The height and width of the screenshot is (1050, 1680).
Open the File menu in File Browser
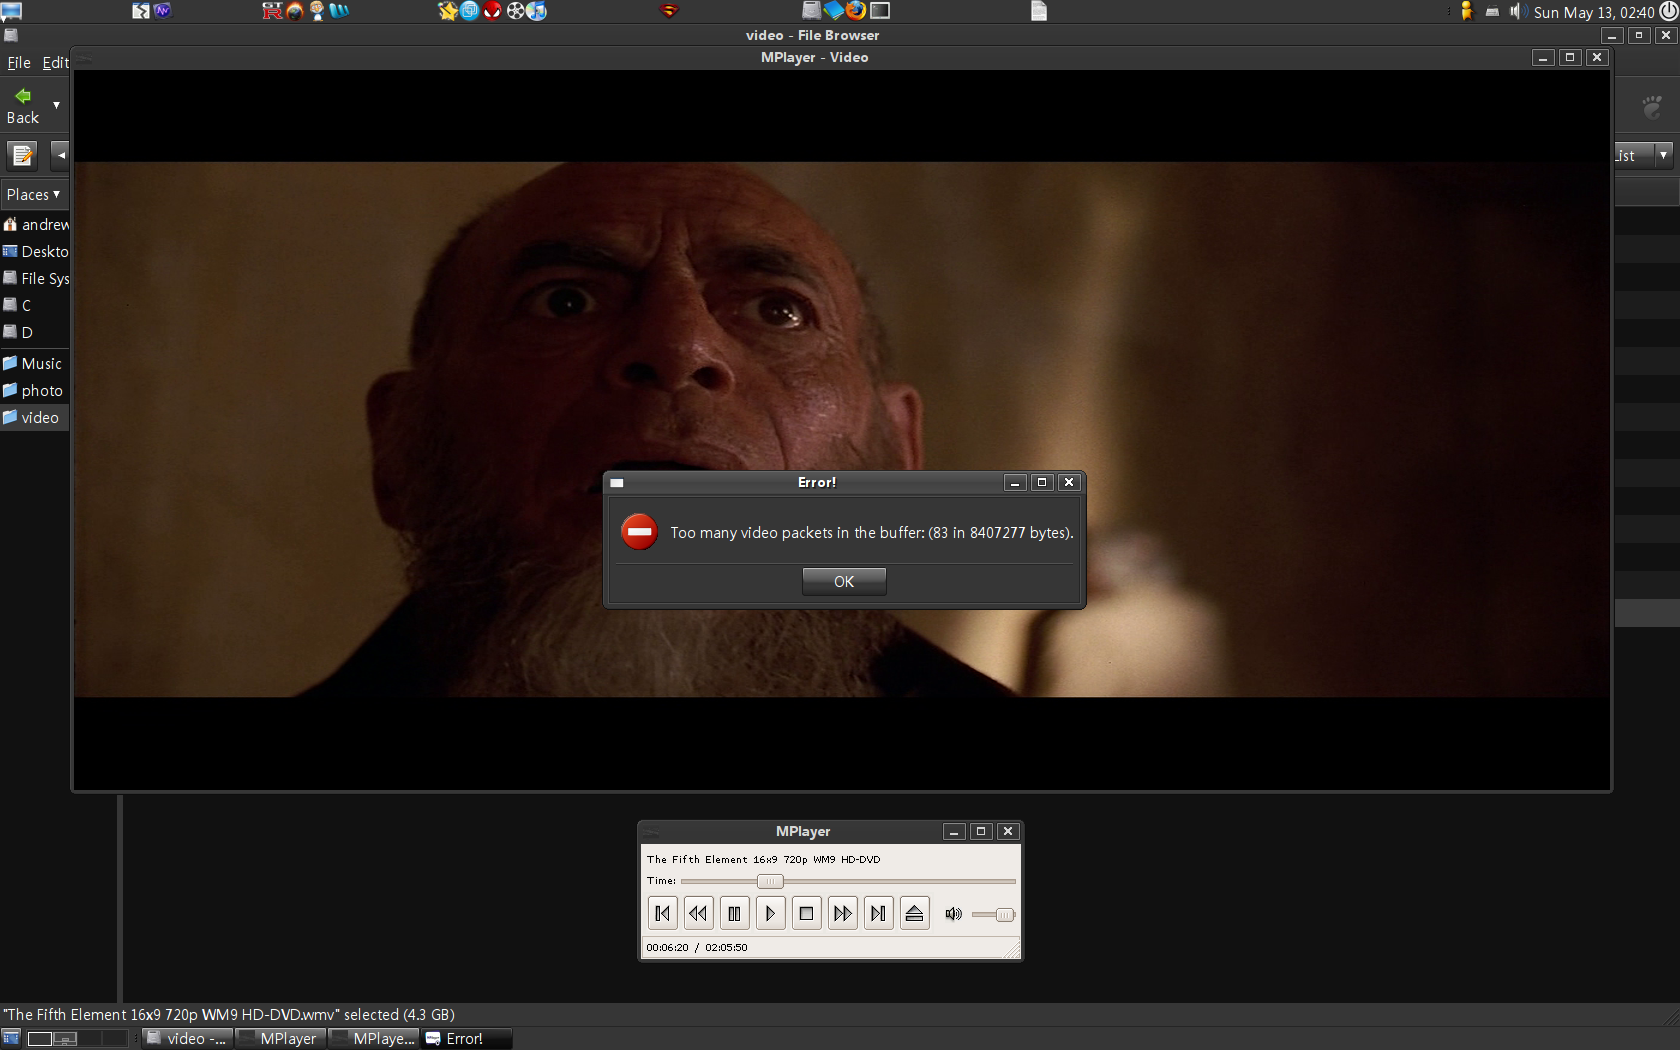(19, 62)
